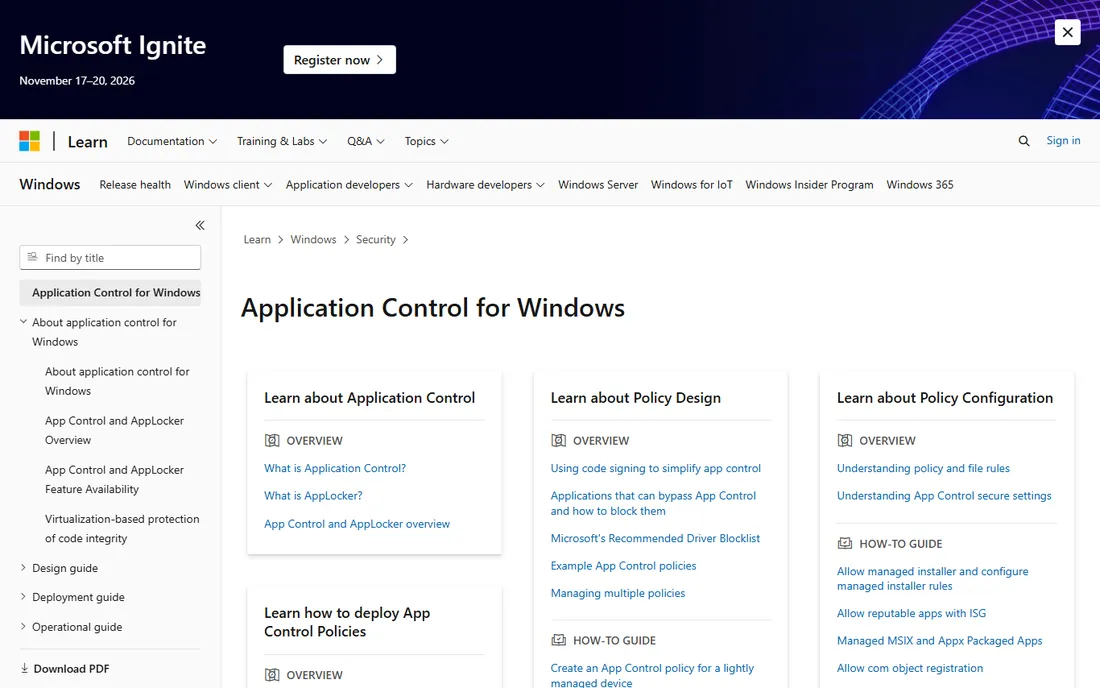Image resolution: width=1100 pixels, height=688 pixels.
Task: Close the Microsoft Ignite banner
Action: [1067, 32]
